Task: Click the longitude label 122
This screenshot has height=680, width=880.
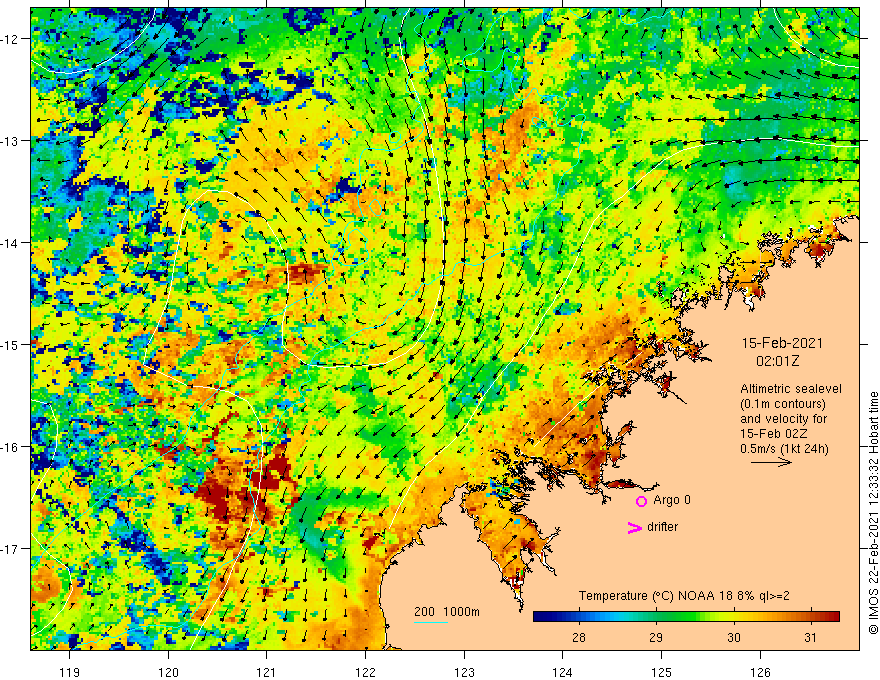Action: tap(365, 672)
